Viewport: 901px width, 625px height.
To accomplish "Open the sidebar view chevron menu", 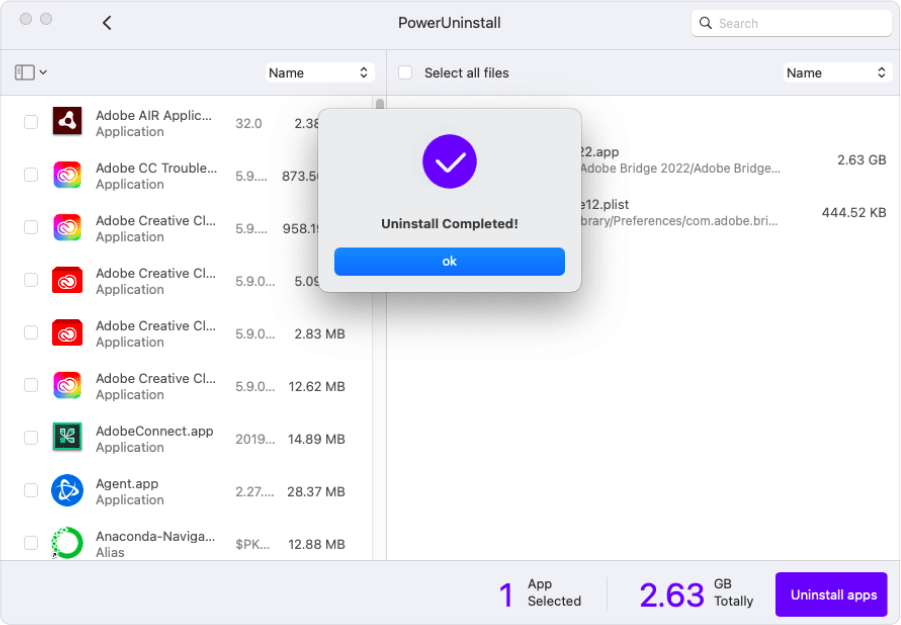I will pos(43,72).
